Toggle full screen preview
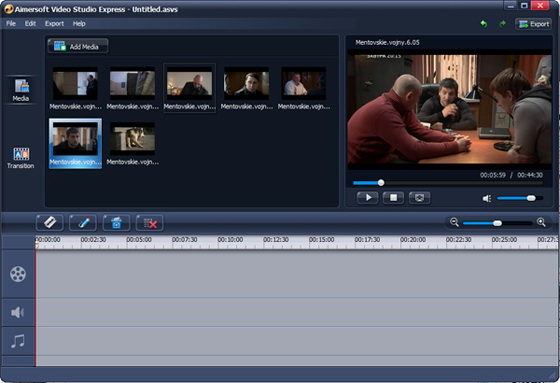 419,198
